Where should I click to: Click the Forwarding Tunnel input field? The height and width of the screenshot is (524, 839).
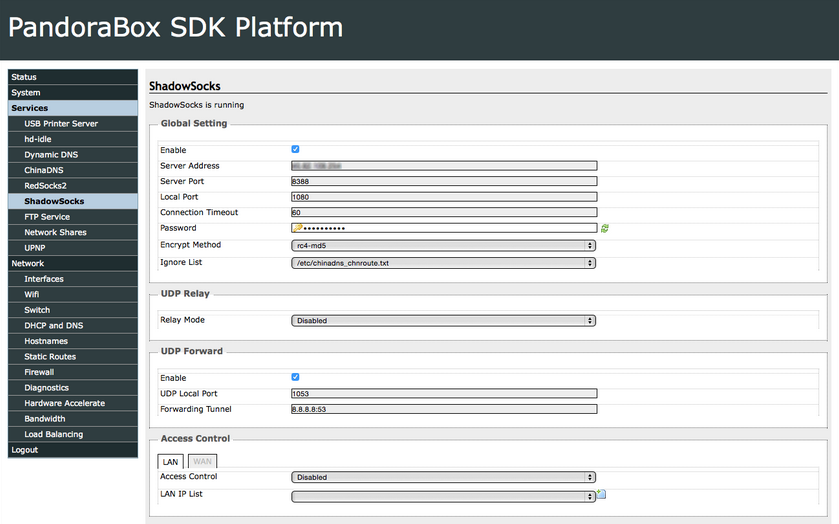(x=444, y=409)
